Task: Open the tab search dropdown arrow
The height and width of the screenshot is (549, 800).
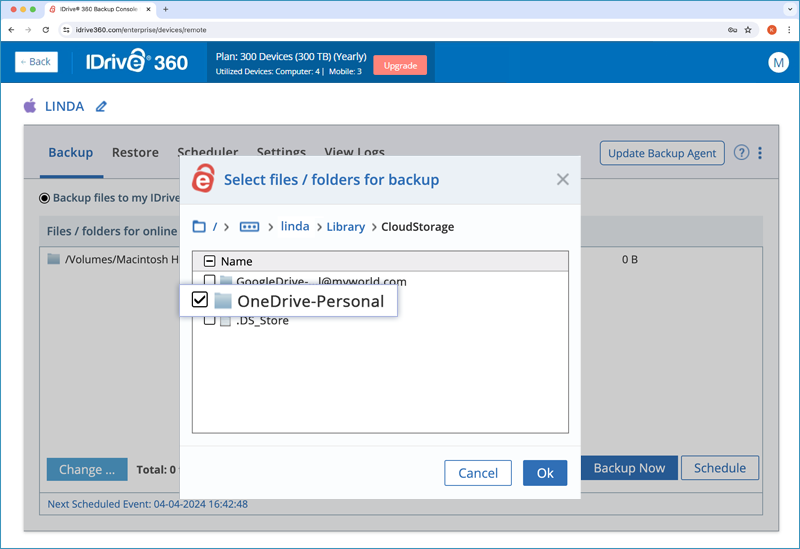Action: click(790, 9)
